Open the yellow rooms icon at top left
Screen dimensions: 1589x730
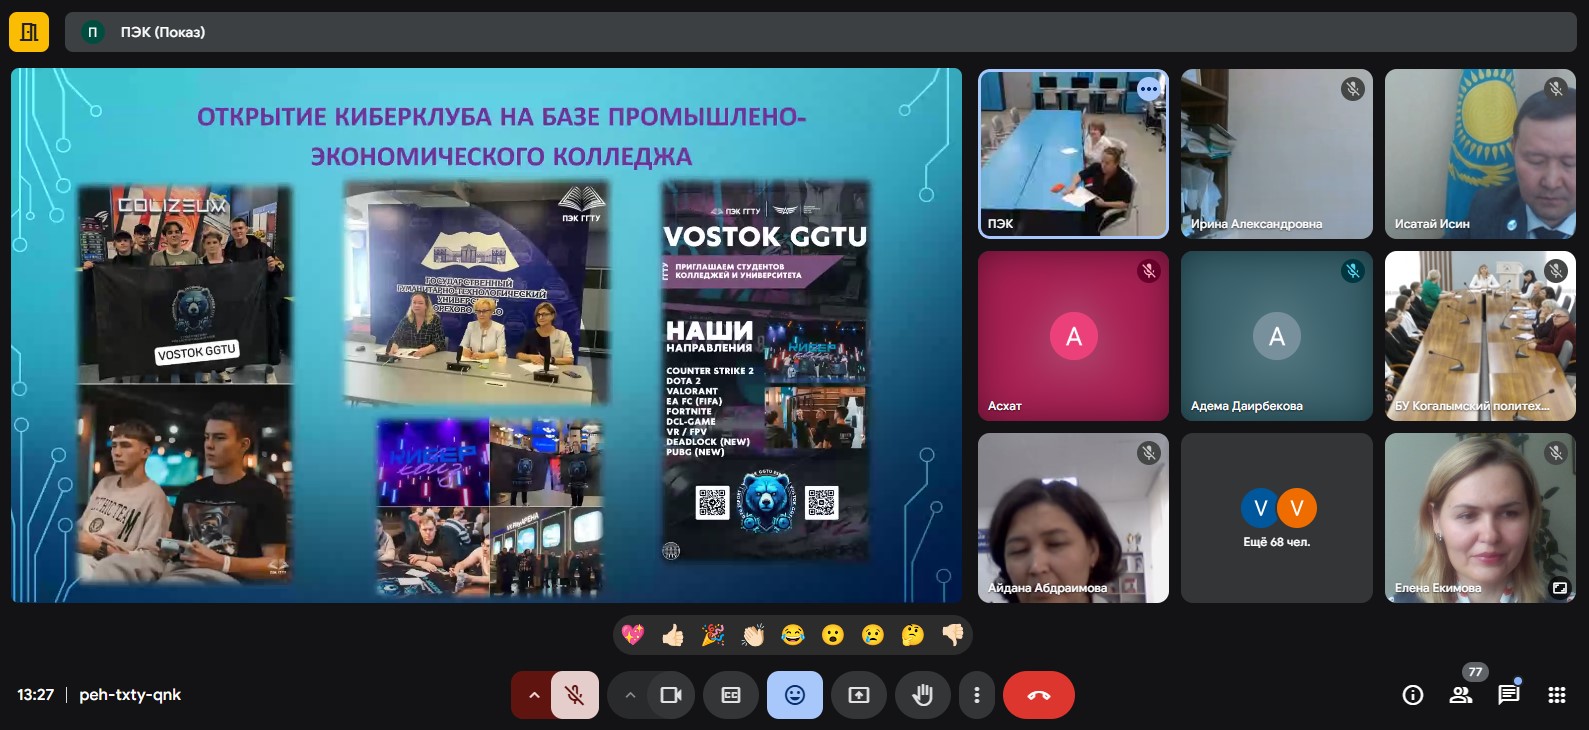tap(29, 32)
